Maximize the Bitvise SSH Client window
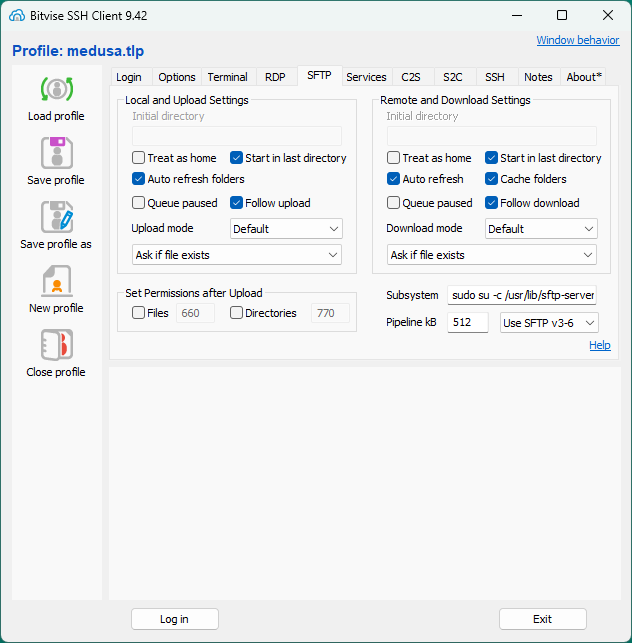The height and width of the screenshot is (643, 632). click(562, 16)
